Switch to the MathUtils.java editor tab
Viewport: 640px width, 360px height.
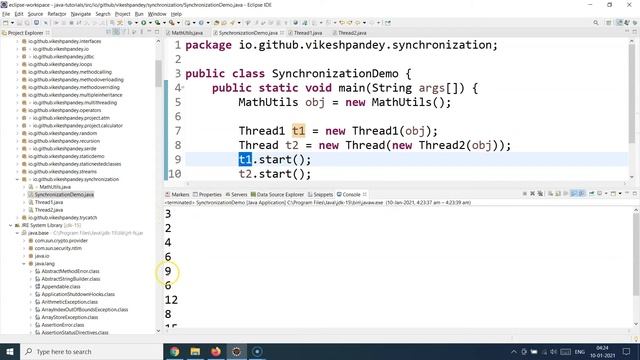click(x=187, y=33)
